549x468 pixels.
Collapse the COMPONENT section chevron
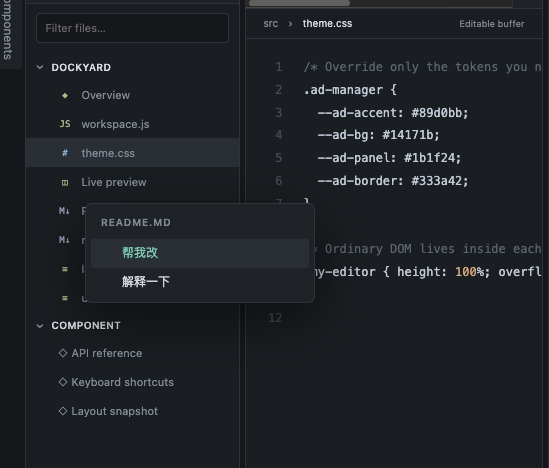pyautogui.click(x=40, y=326)
